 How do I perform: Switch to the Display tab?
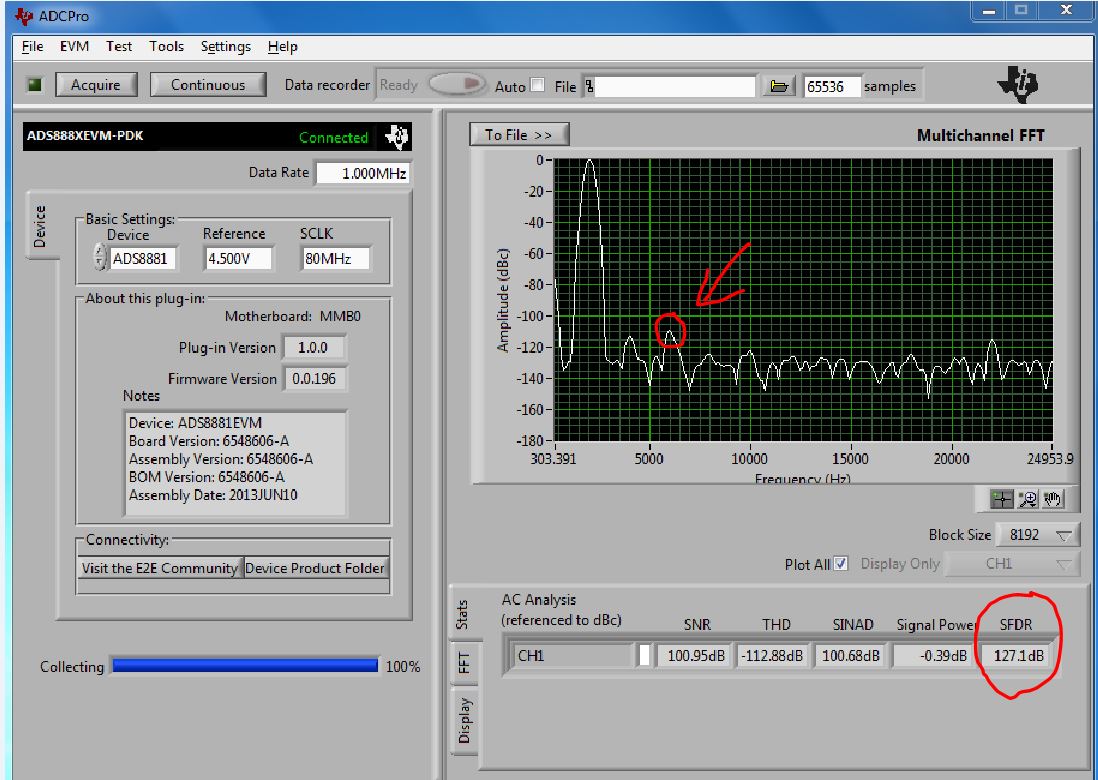coord(464,720)
